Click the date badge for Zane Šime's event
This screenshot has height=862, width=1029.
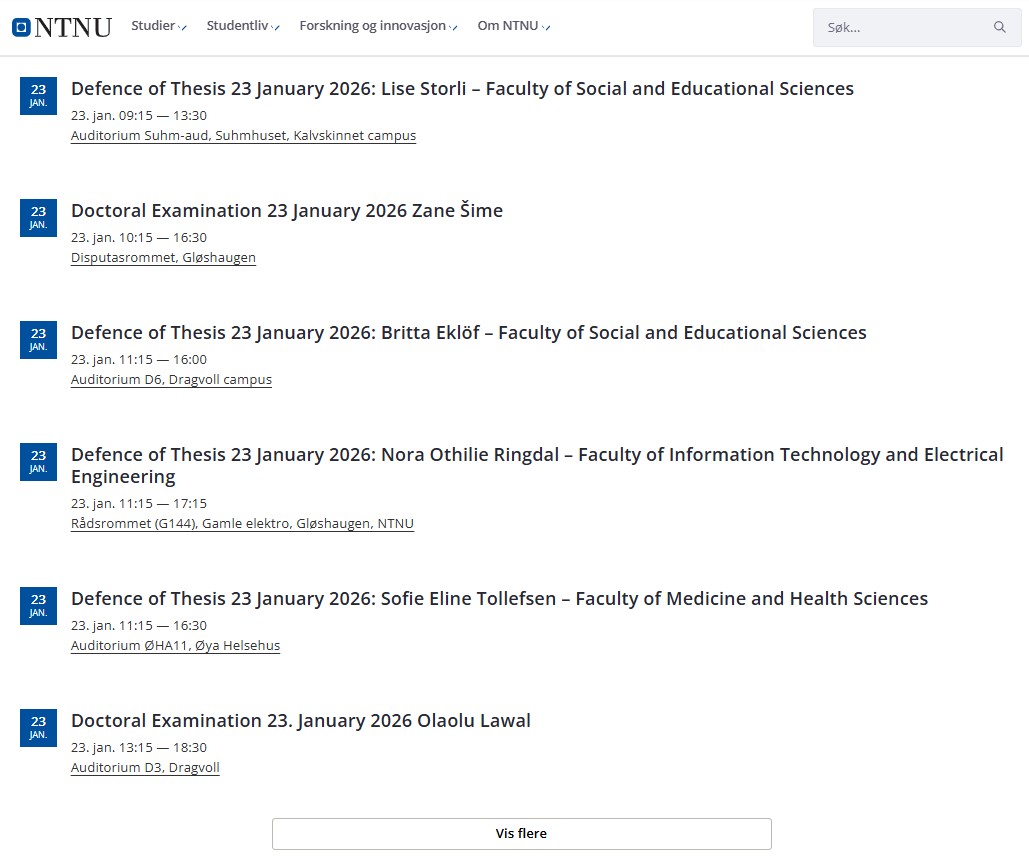tap(38, 218)
